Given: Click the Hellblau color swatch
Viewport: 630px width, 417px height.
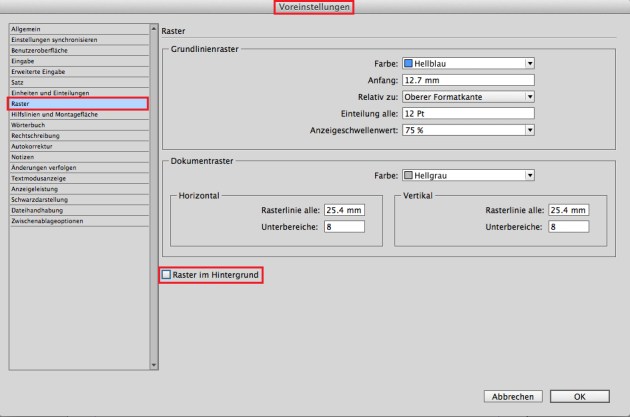Looking at the screenshot, I should (408, 62).
